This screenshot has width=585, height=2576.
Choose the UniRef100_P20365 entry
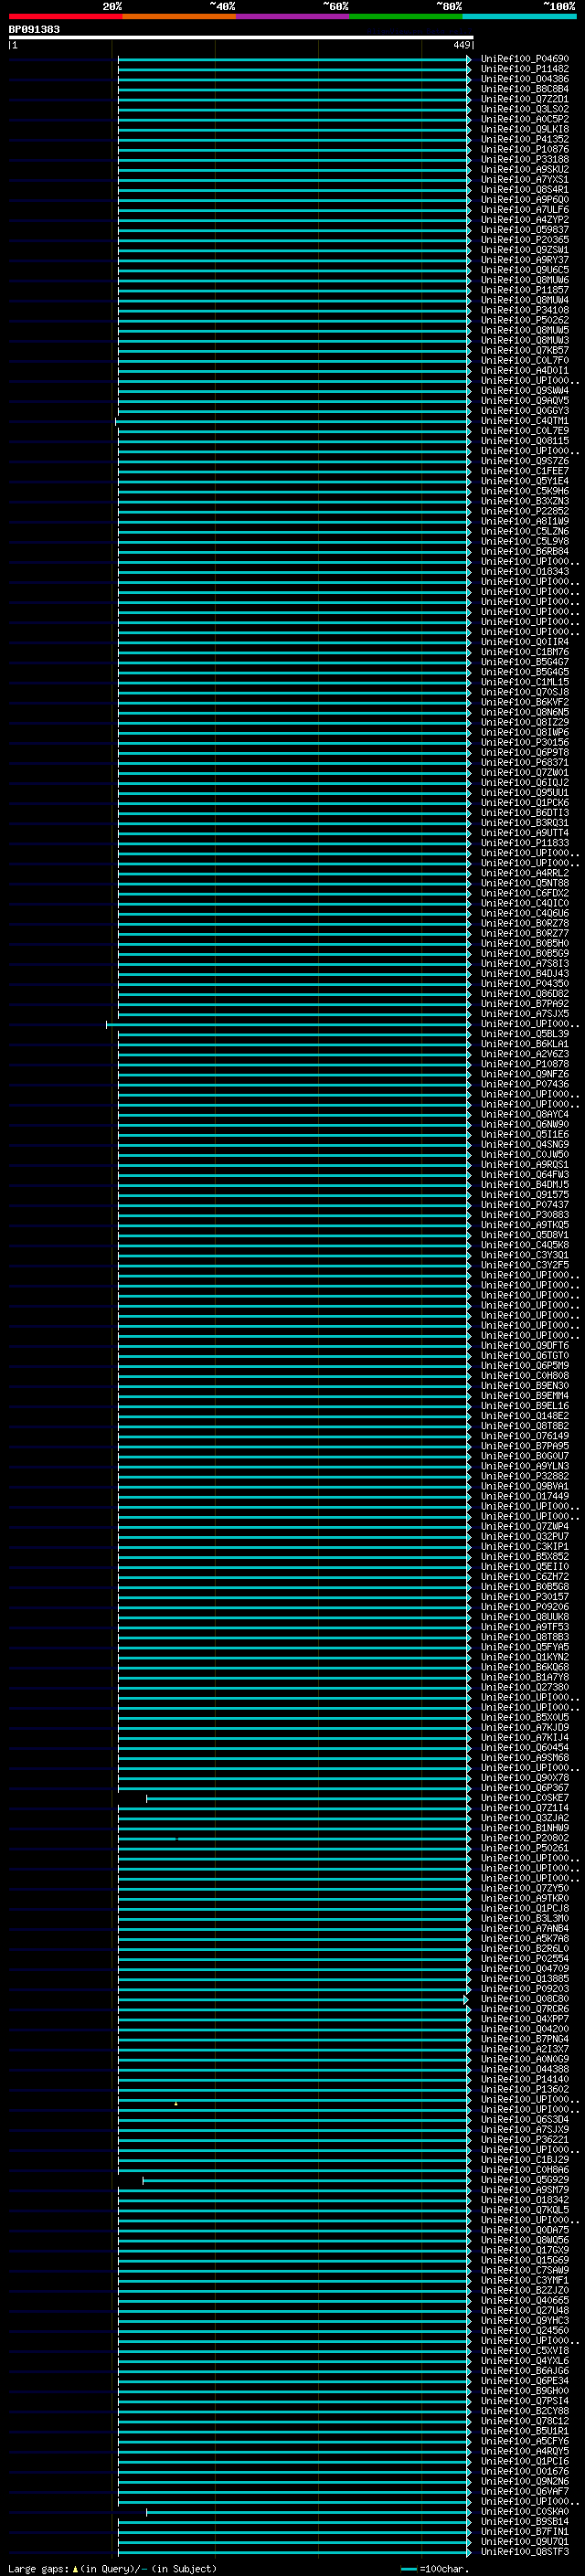524,240
